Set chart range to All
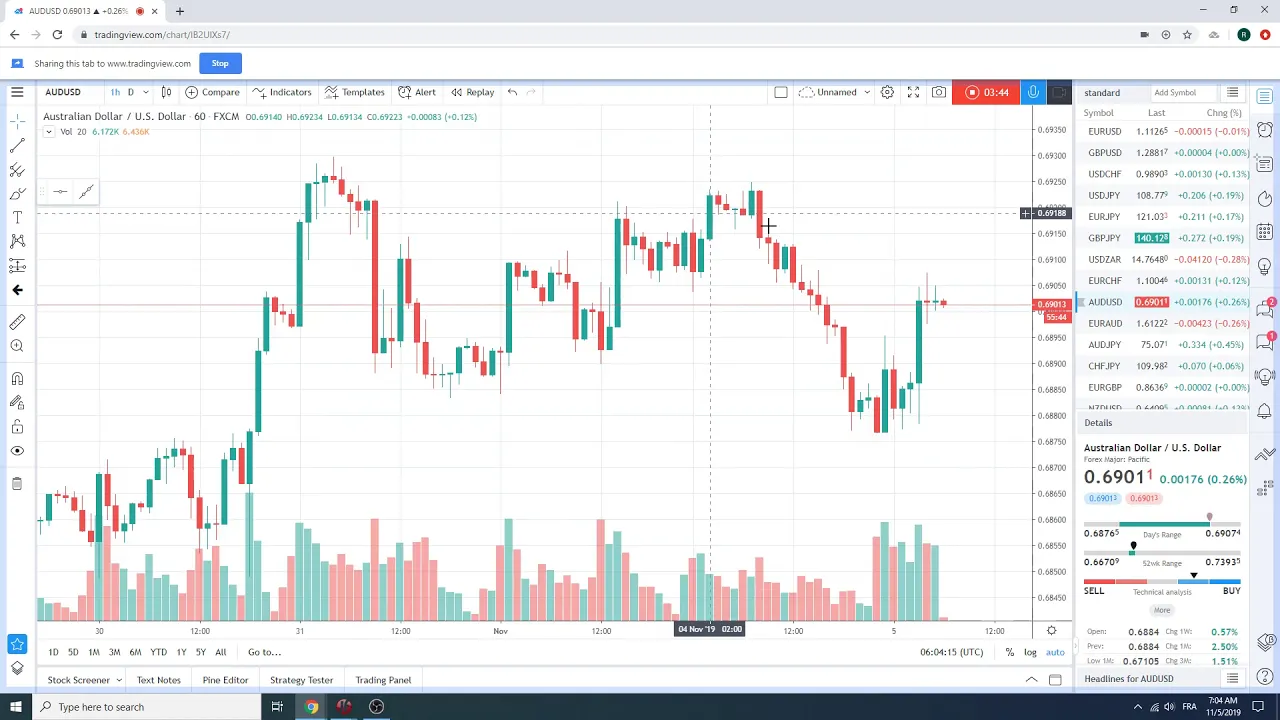Image resolution: width=1280 pixels, height=720 pixels. click(220, 652)
